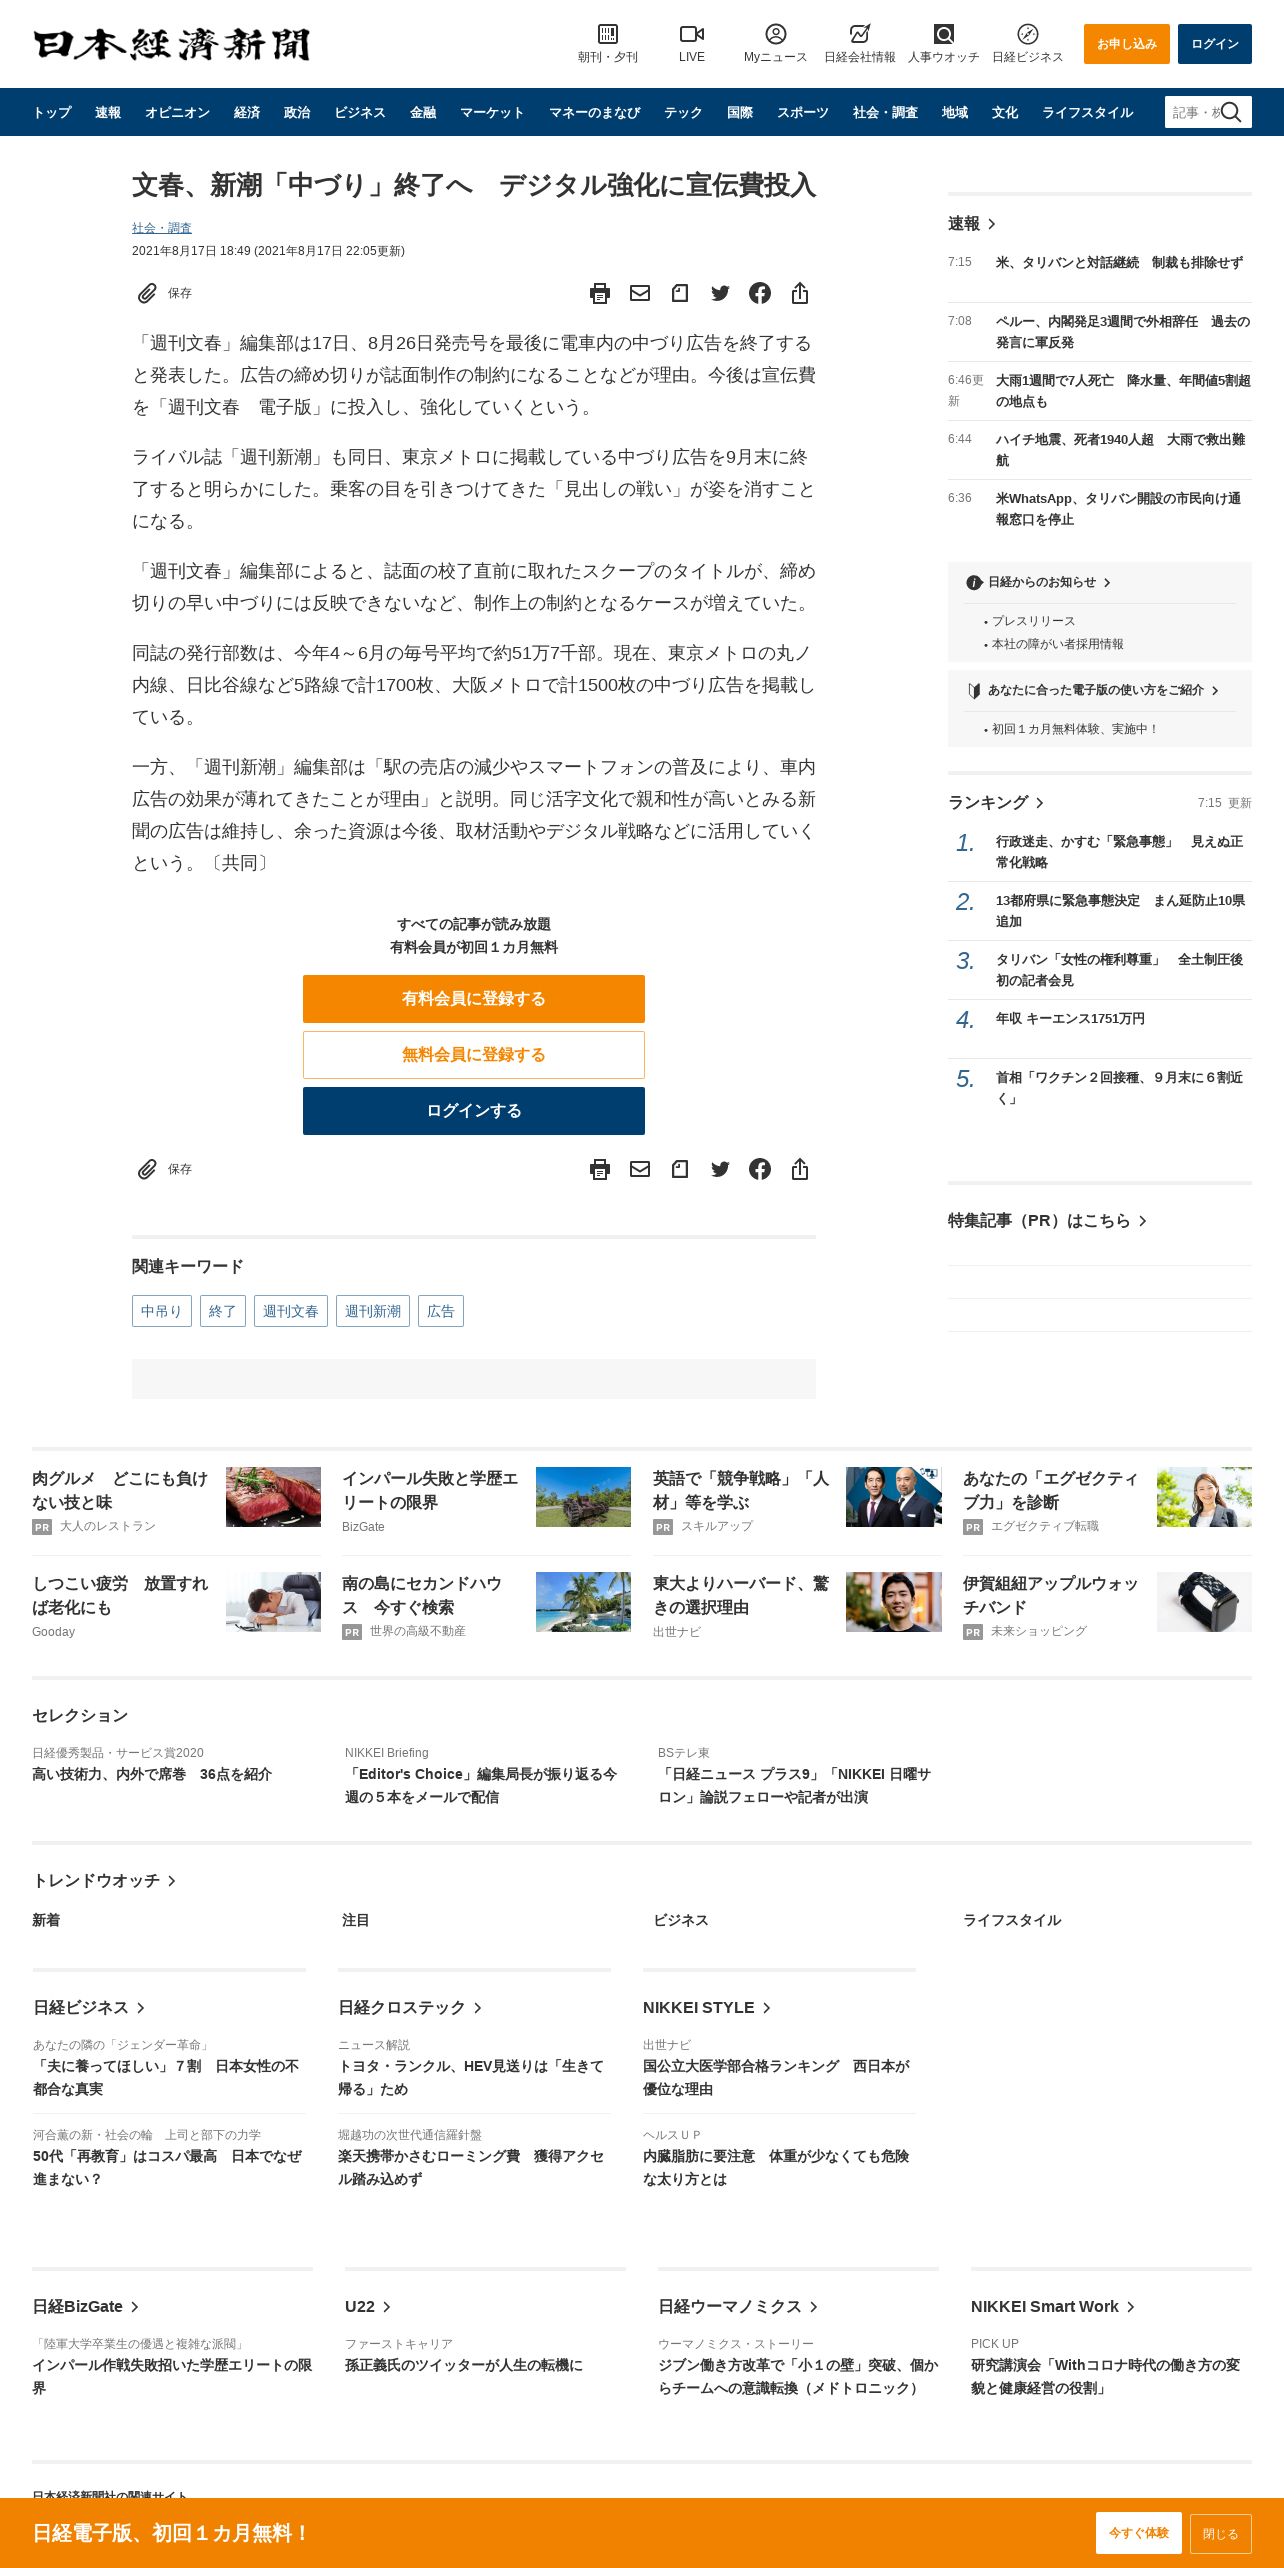1284x2568 pixels.
Task: Click the ログイン button in the header
Action: (x=1215, y=44)
